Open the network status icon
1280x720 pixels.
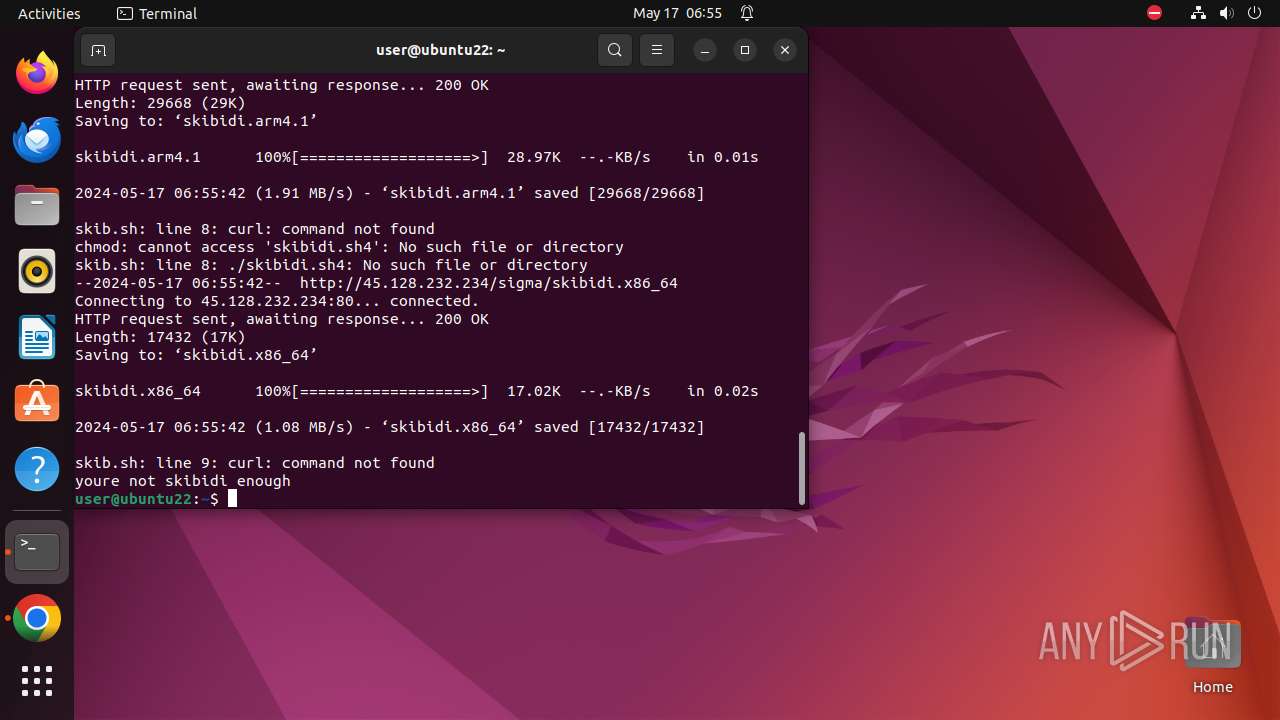1199,13
